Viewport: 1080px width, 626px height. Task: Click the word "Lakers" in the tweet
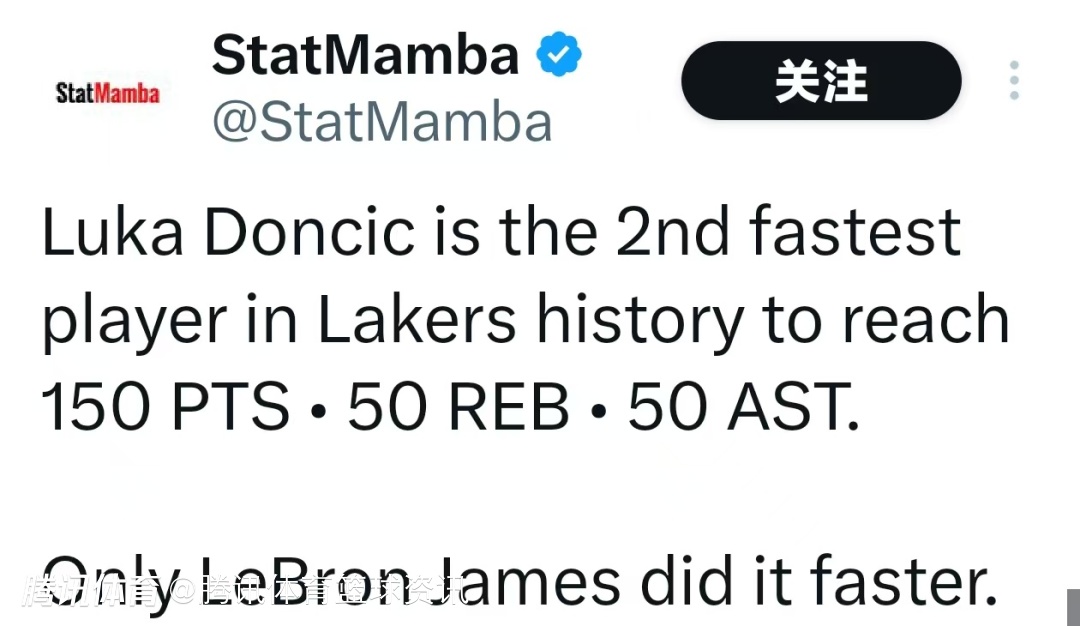(x=416, y=321)
